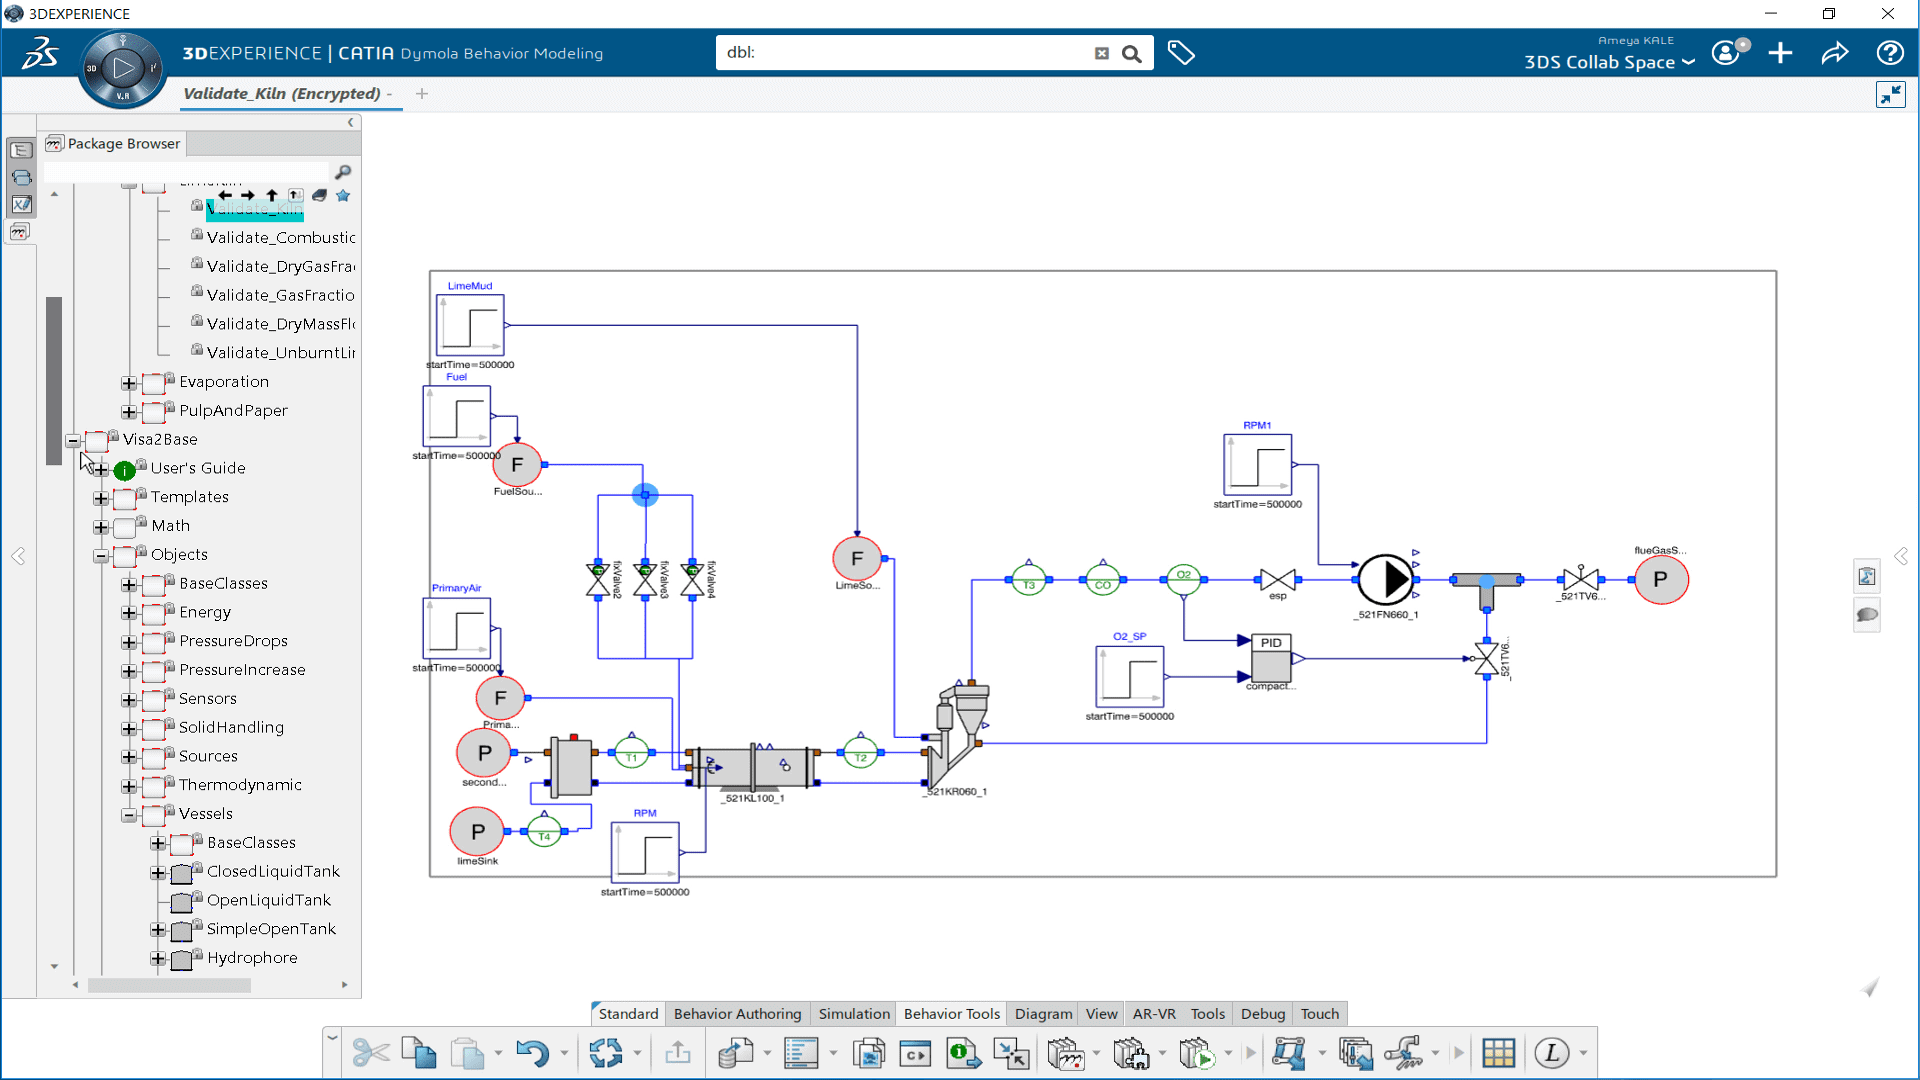
Task: Open the Paste options dropdown arrow
Action: coord(498,1053)
